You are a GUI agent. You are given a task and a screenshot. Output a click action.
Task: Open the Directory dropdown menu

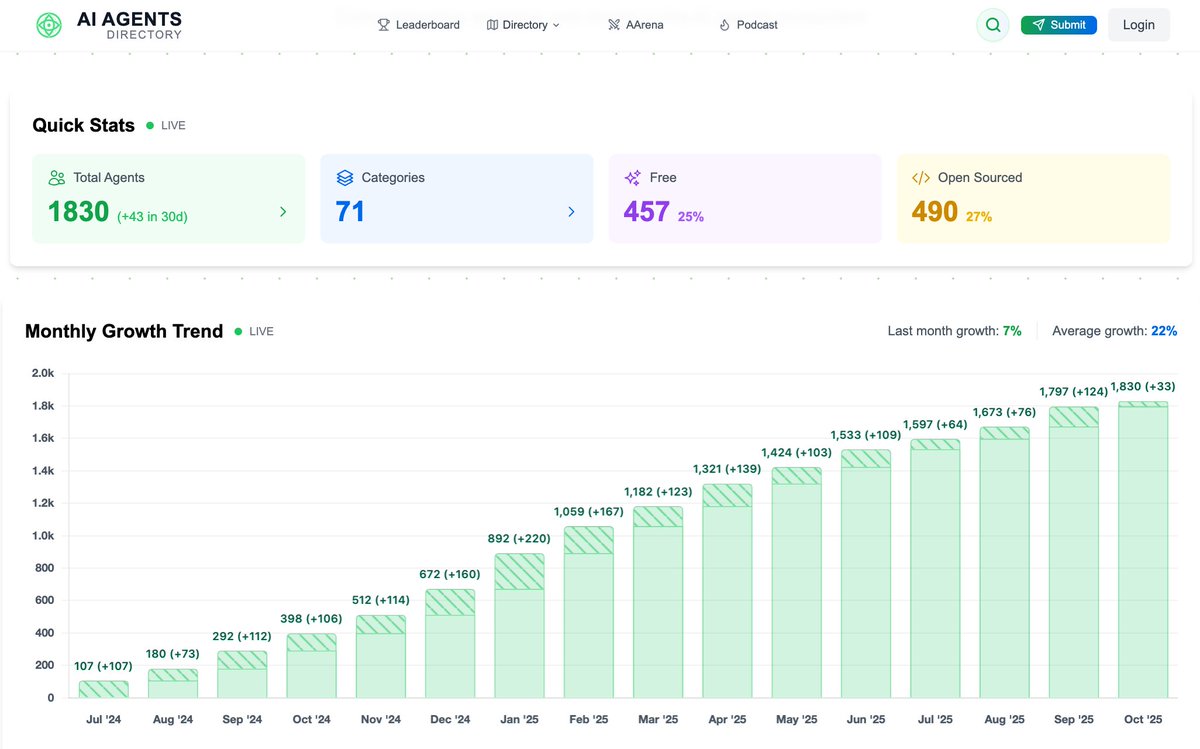(523, 24)
